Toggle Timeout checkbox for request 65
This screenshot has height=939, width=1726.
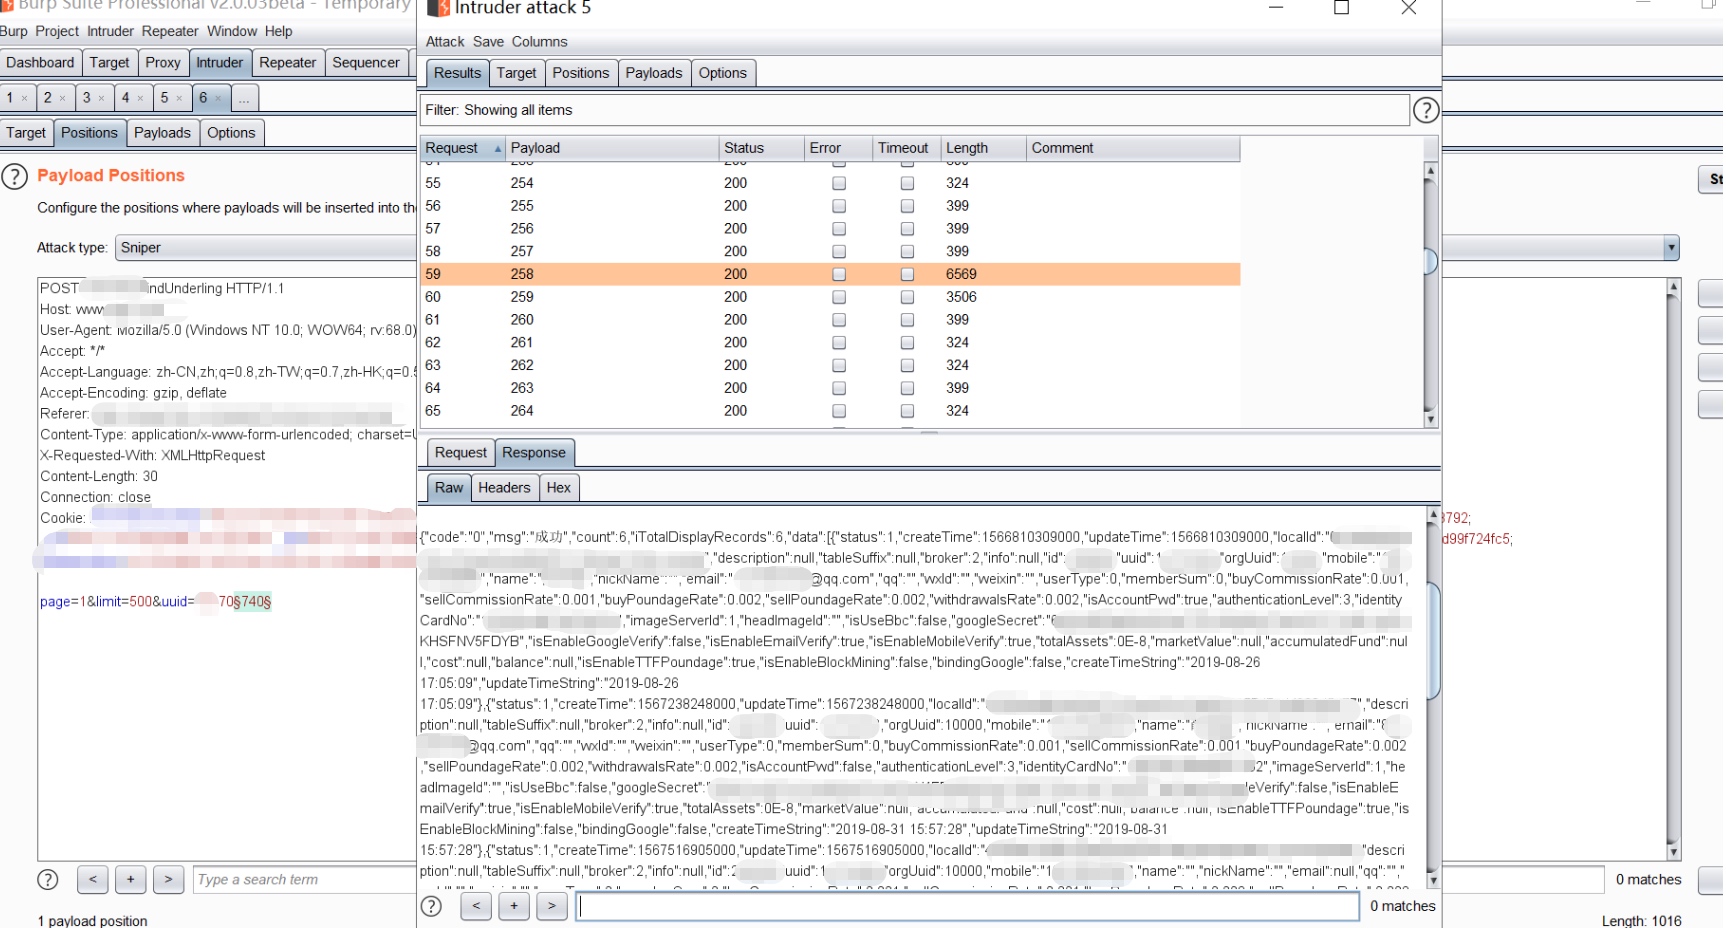907,411
